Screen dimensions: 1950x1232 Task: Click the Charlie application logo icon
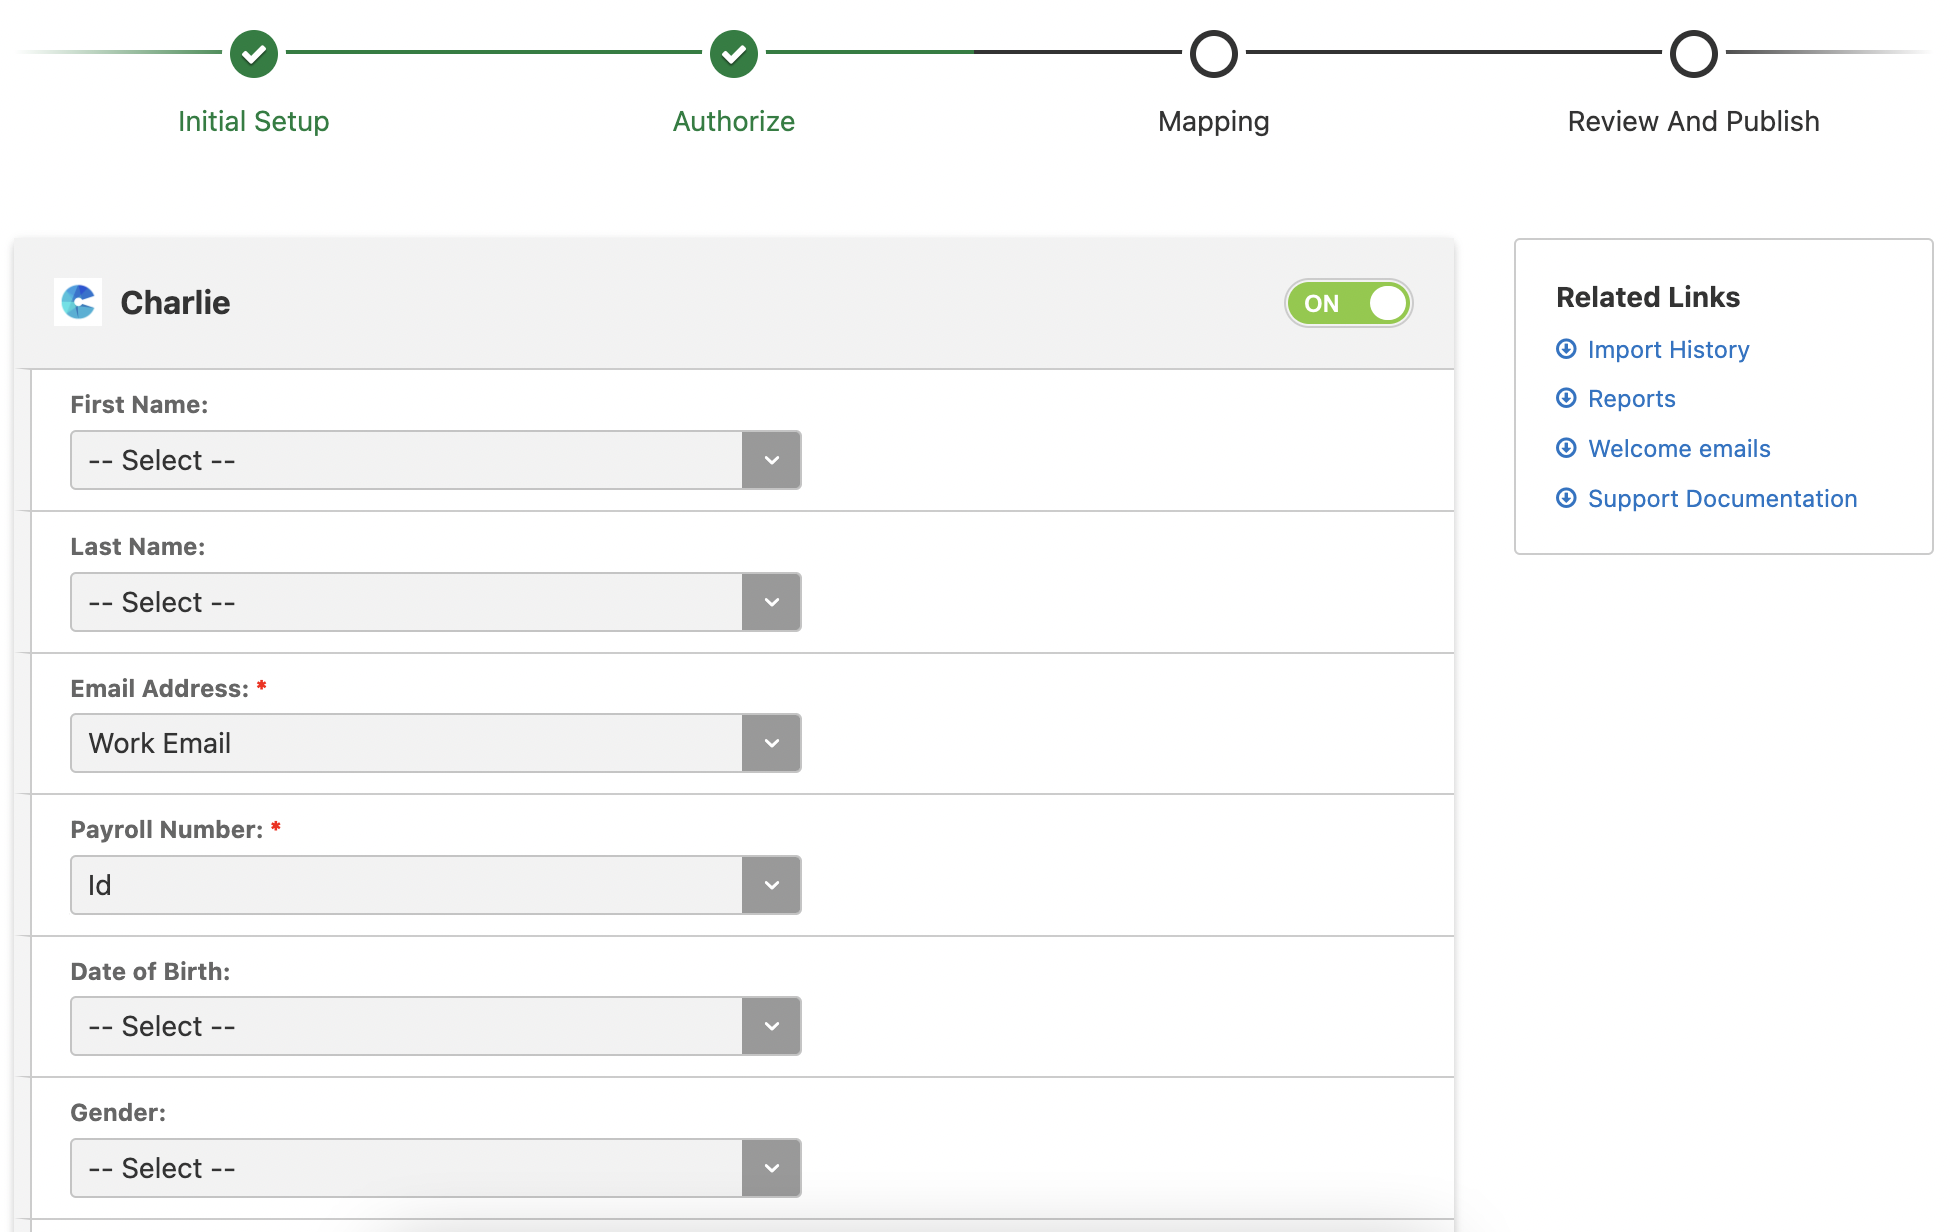(x=79, y=301)
